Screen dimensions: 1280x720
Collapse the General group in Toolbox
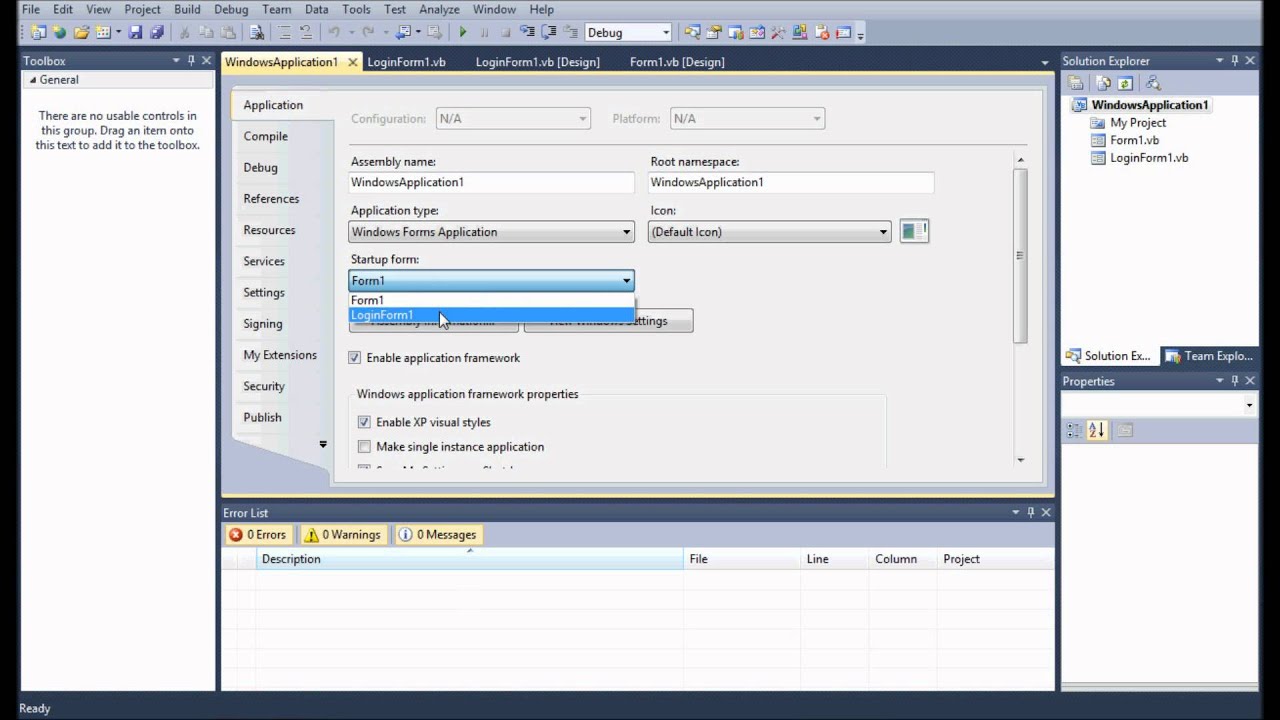[32, 80]
